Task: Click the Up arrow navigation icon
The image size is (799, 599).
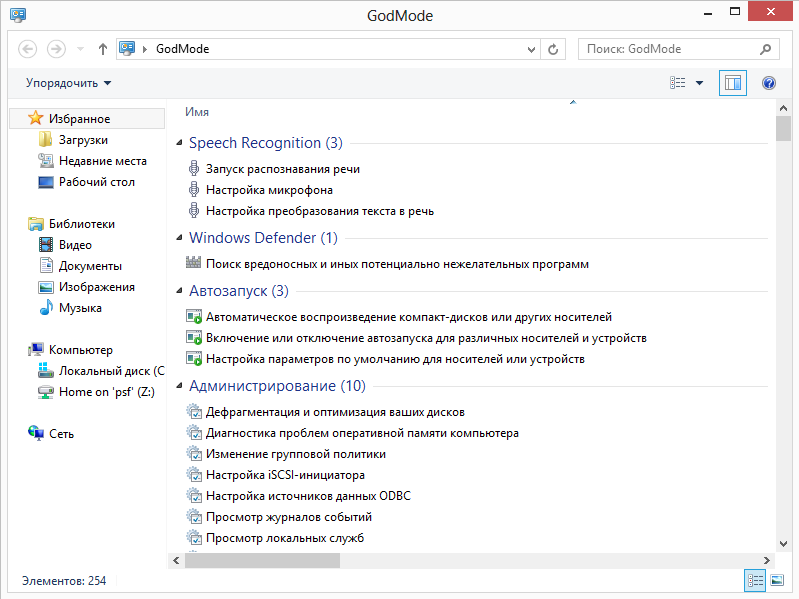Action: click(103, 48)
